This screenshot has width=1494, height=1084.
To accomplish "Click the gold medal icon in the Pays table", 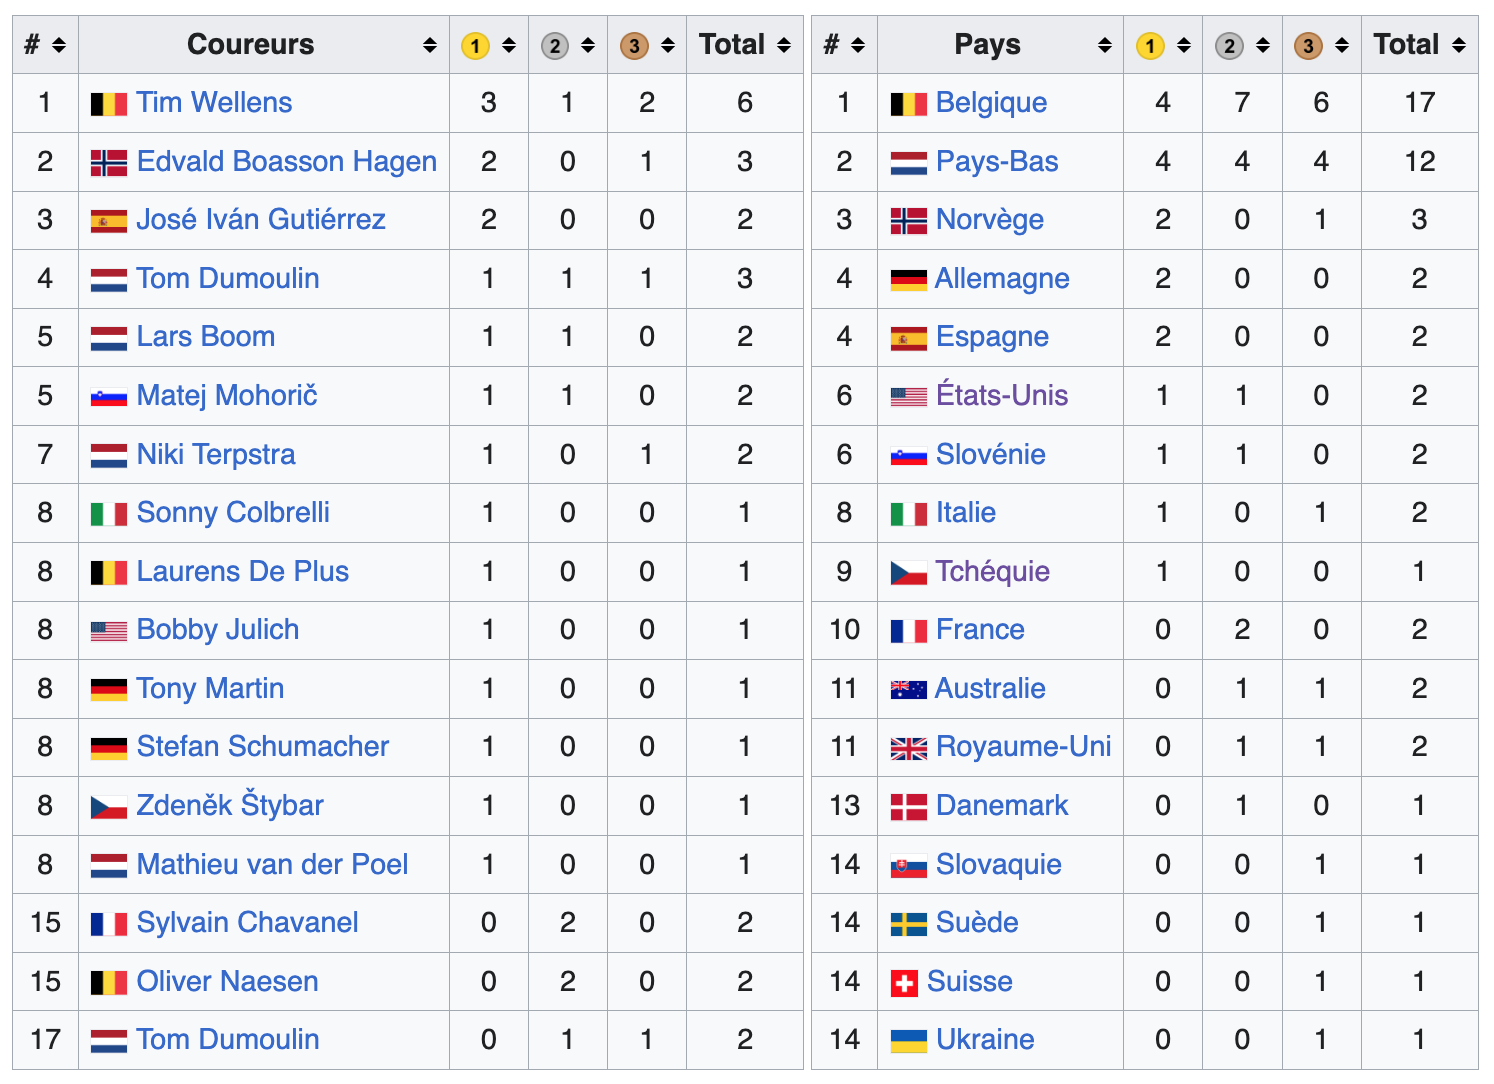I will (1150, 46).
